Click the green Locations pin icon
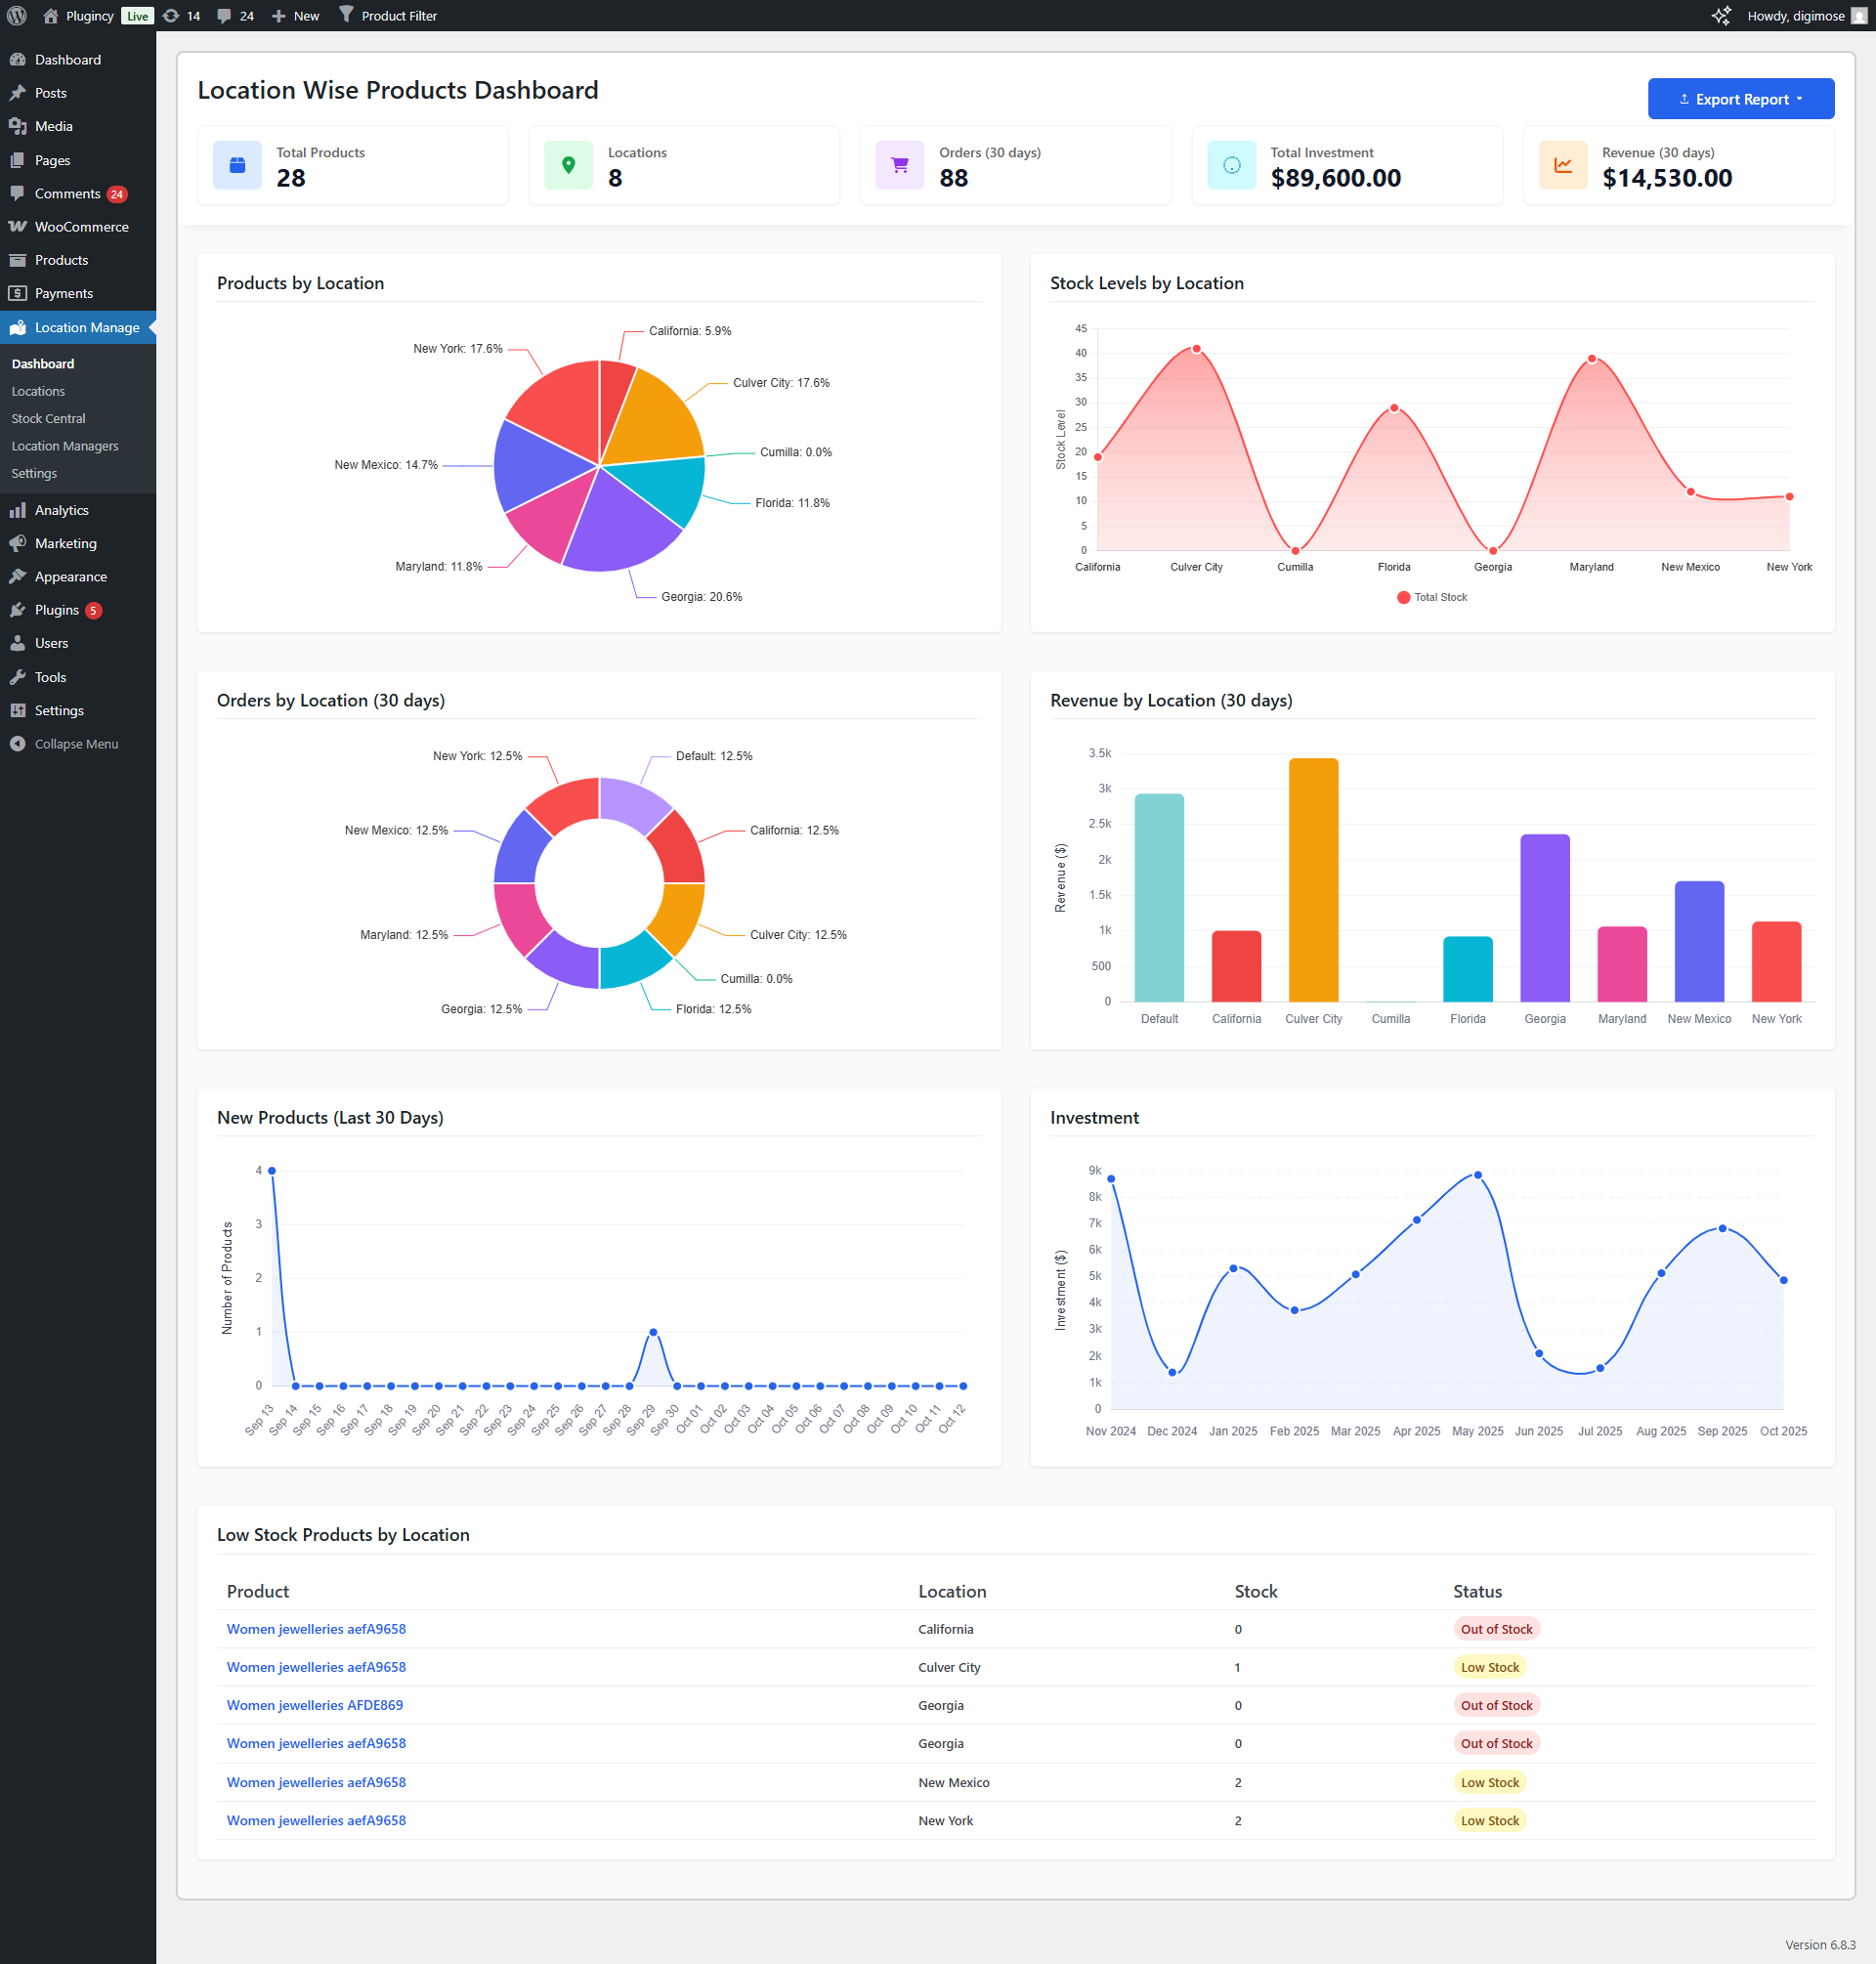1876x1964 pixels. [568, 166]
